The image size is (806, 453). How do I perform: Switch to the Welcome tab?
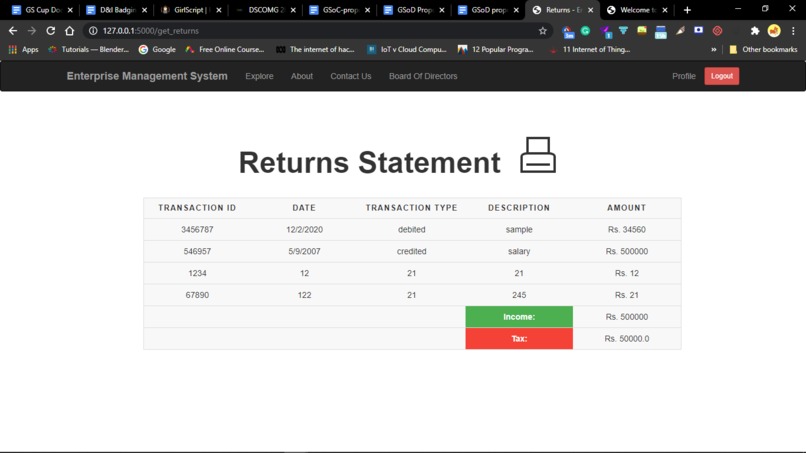tap(637, 10)
